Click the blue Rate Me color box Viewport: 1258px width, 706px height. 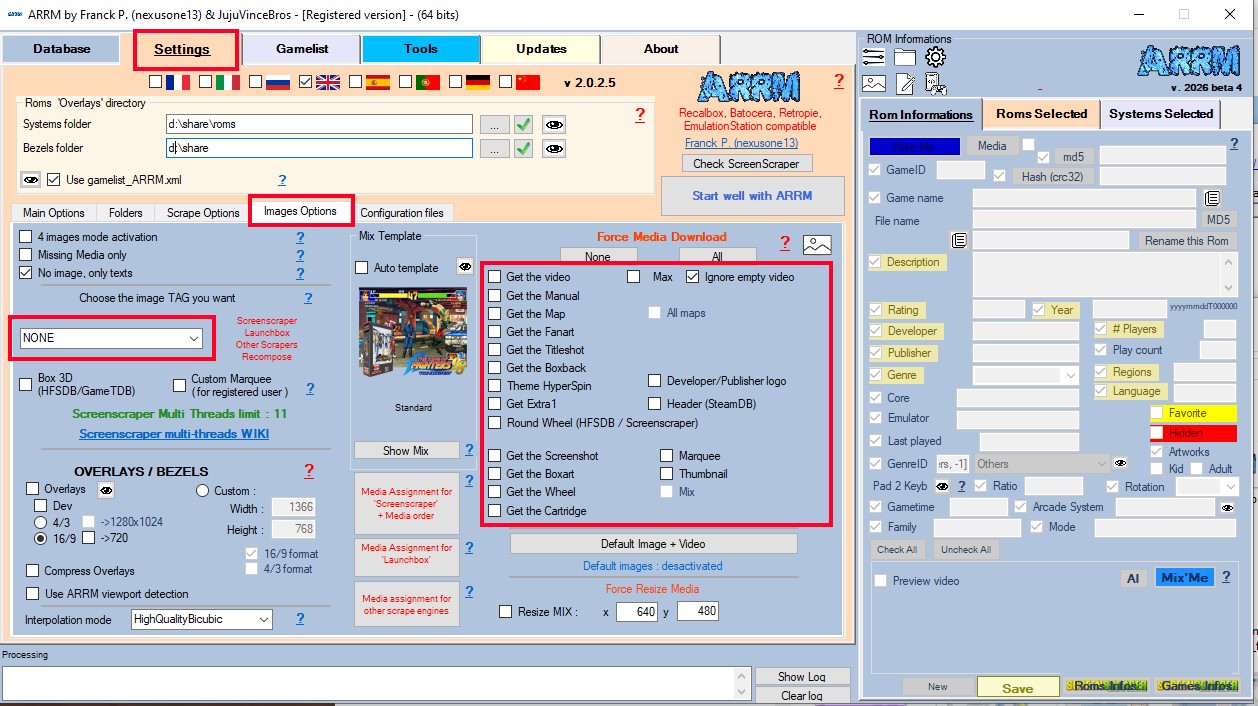pyautogui.click(x=914, y=146)
